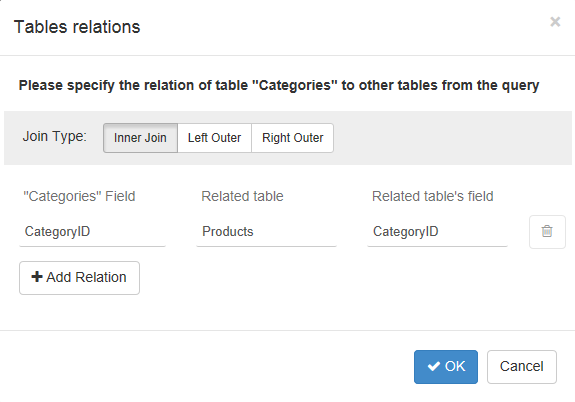Click the gray Join Type bar background
The height and width of the screenshot is (402, 575).
[x=451, y=138]
